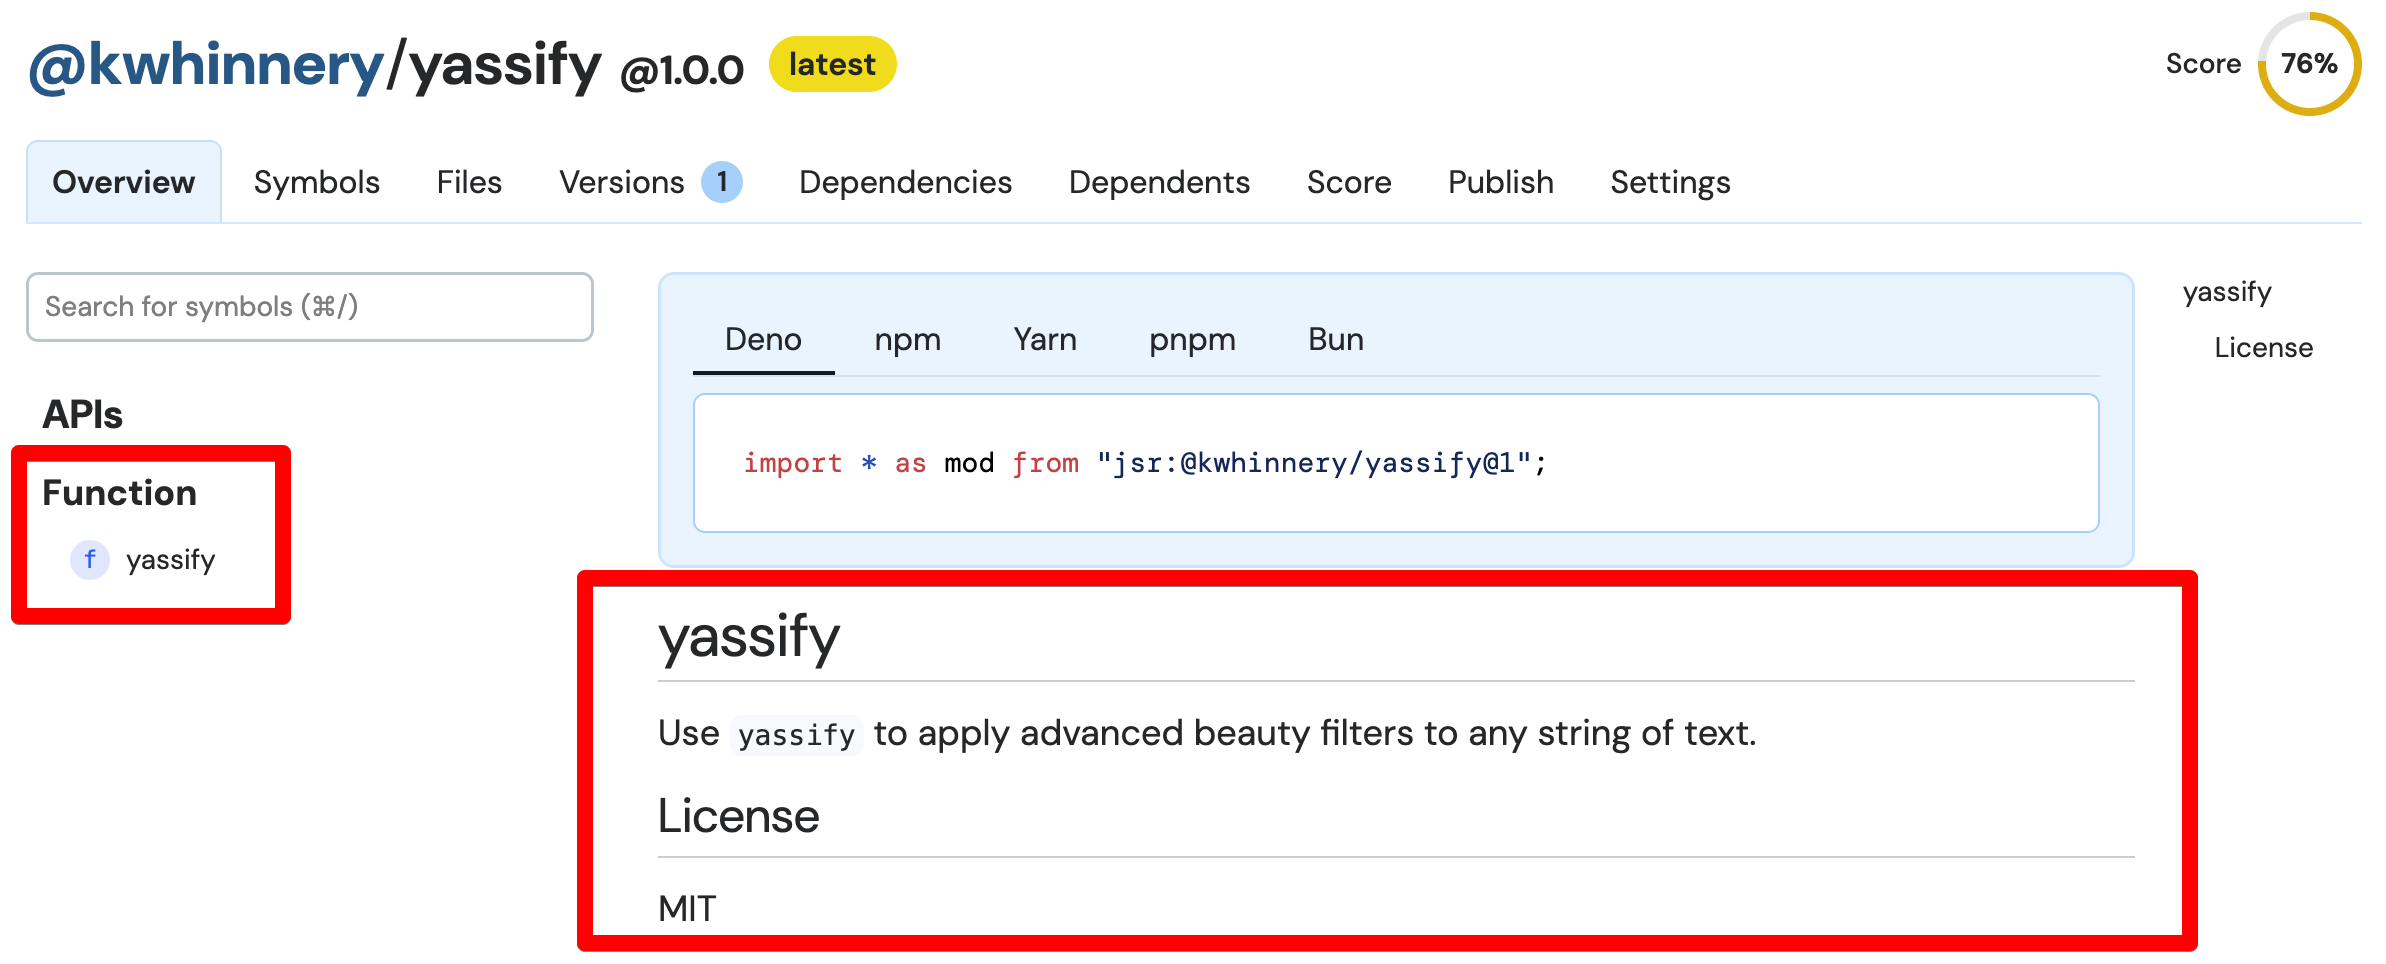View the Dependents tab
Viewport: 2386px width, 964px height.
click(x=1158, y=182)
